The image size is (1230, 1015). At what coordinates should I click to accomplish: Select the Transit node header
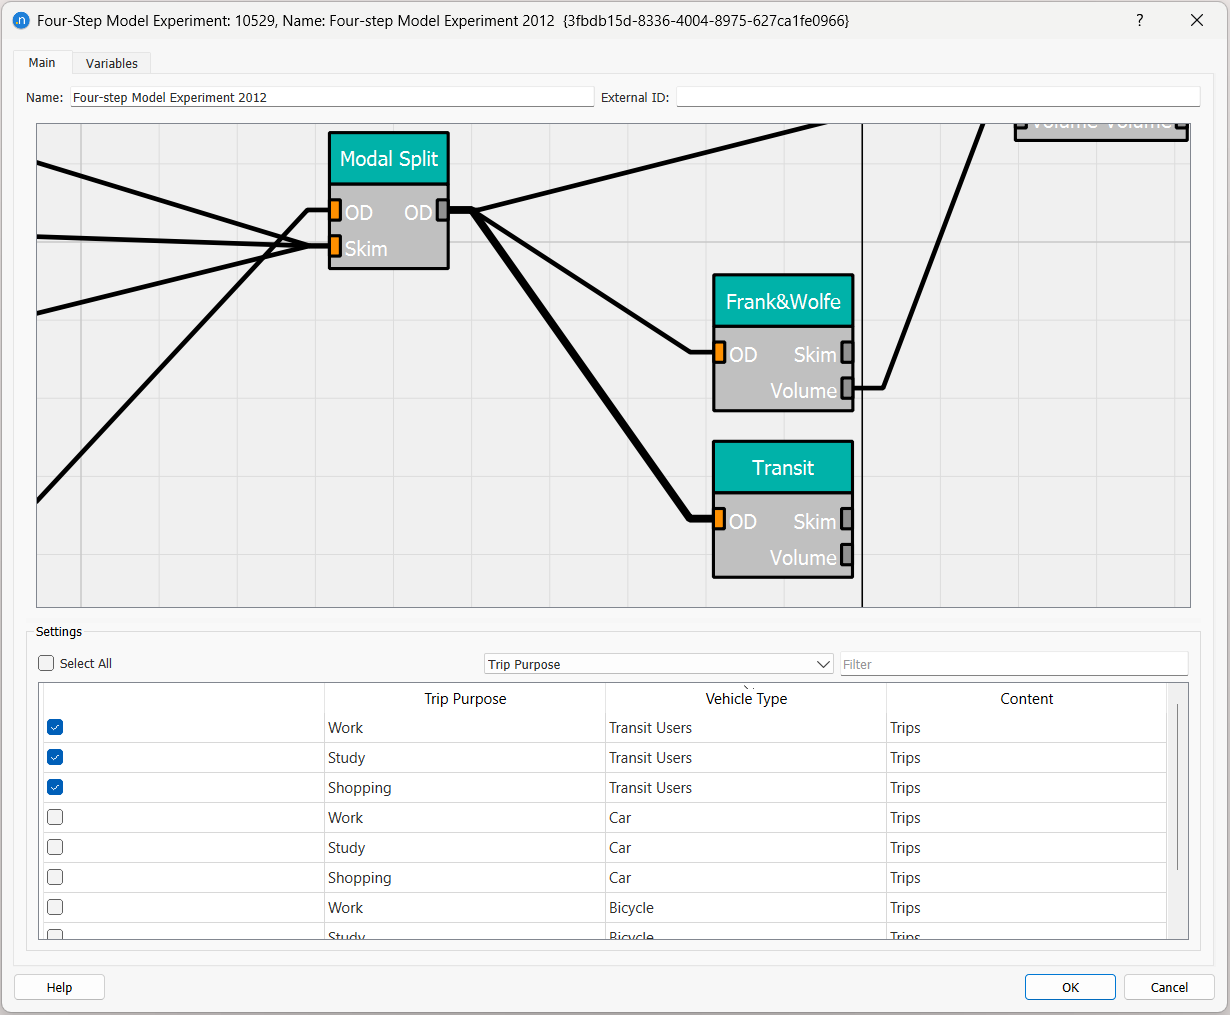[783, 468]
